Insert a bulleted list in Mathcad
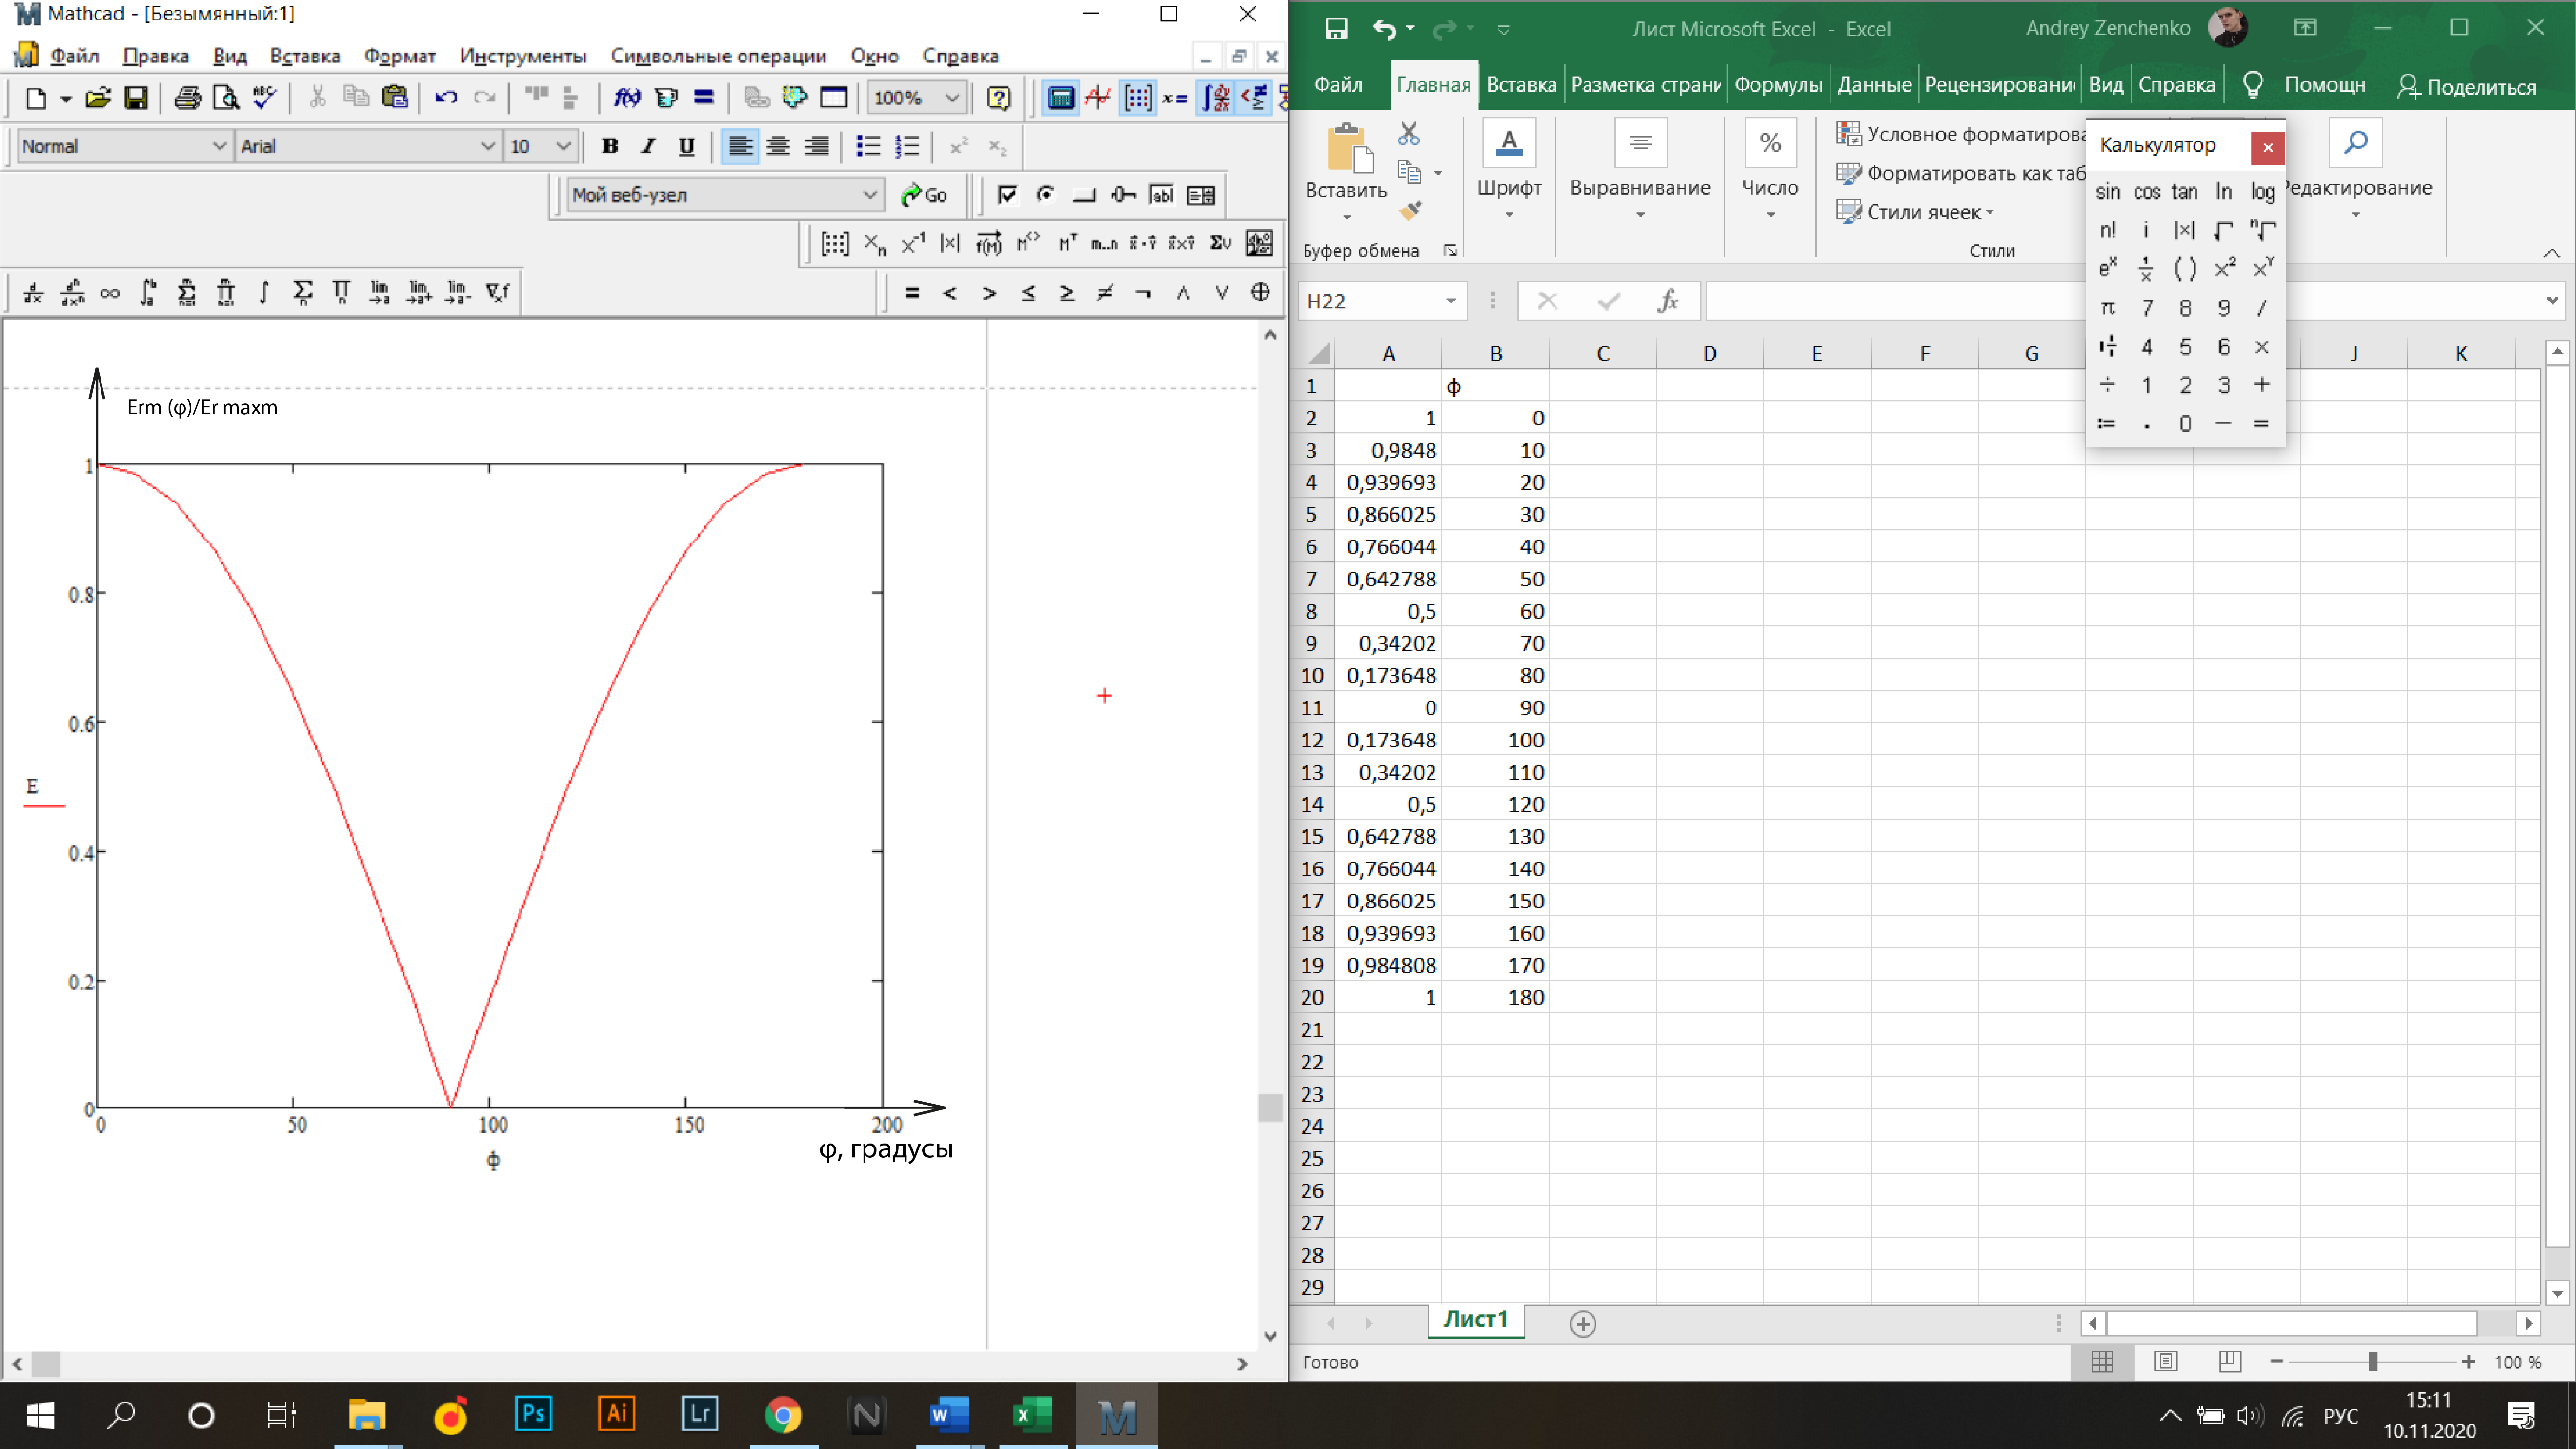The image size is (2576, 1449). [x=868, y=147]
